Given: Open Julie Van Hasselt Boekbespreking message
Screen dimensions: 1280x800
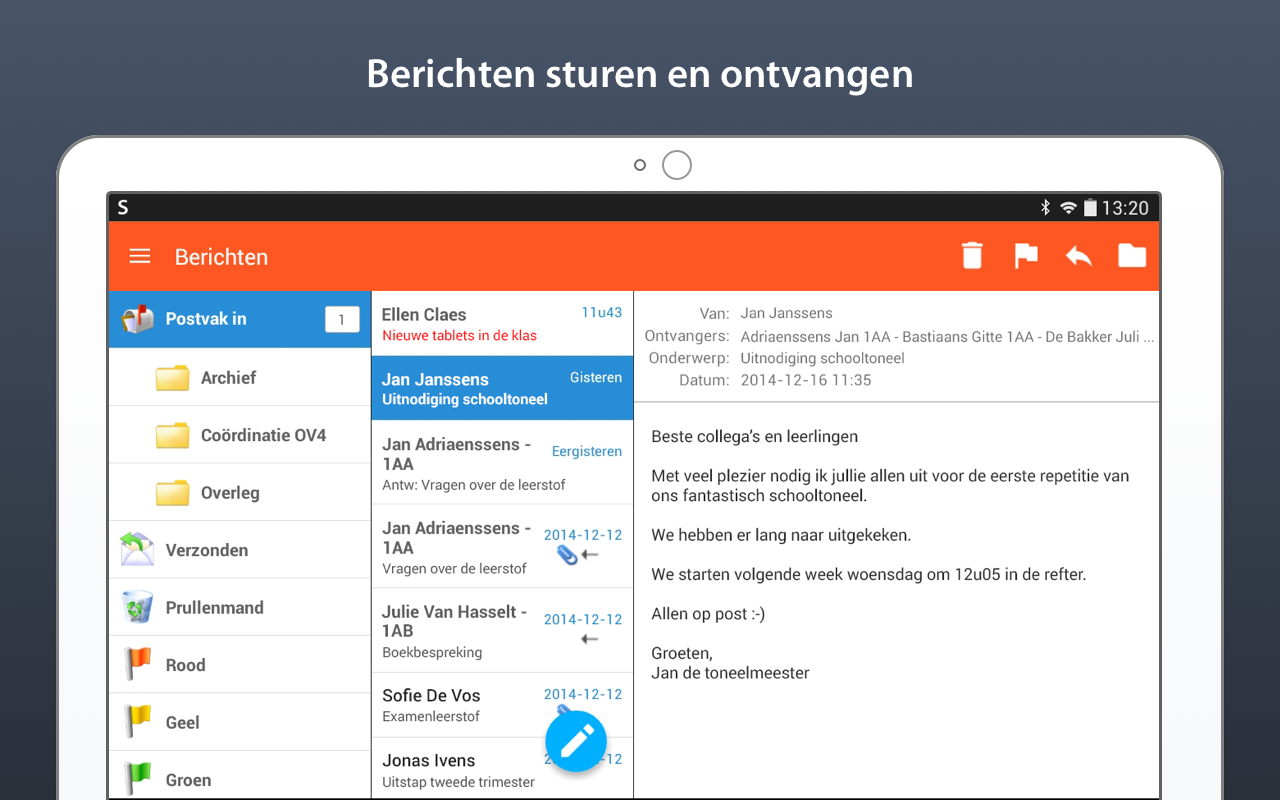Looking at the screenshot, I should click(x=502, y=630).
